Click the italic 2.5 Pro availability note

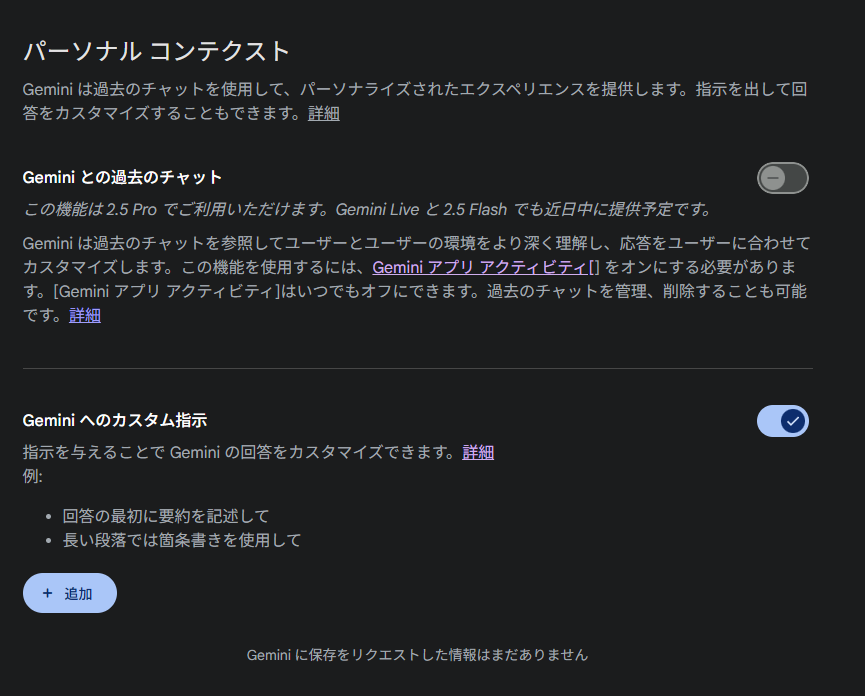point(367,210)
